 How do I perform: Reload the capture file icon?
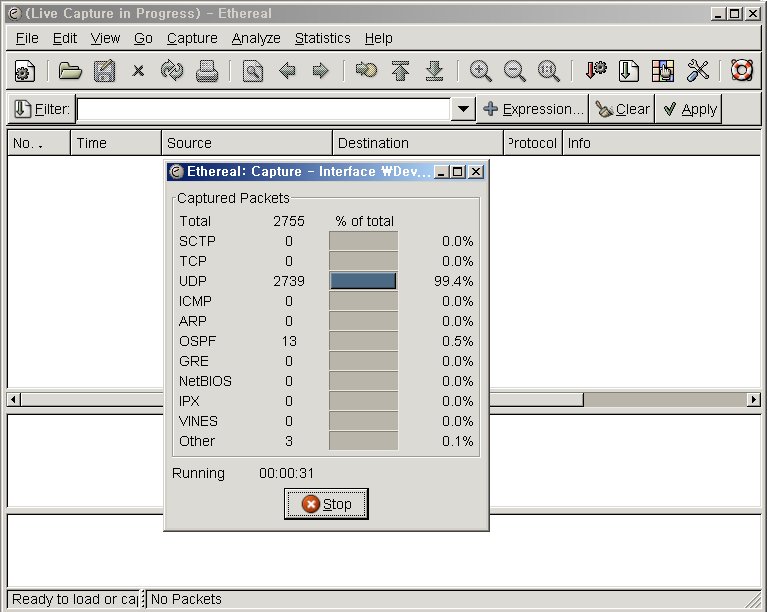coord(172,71)
